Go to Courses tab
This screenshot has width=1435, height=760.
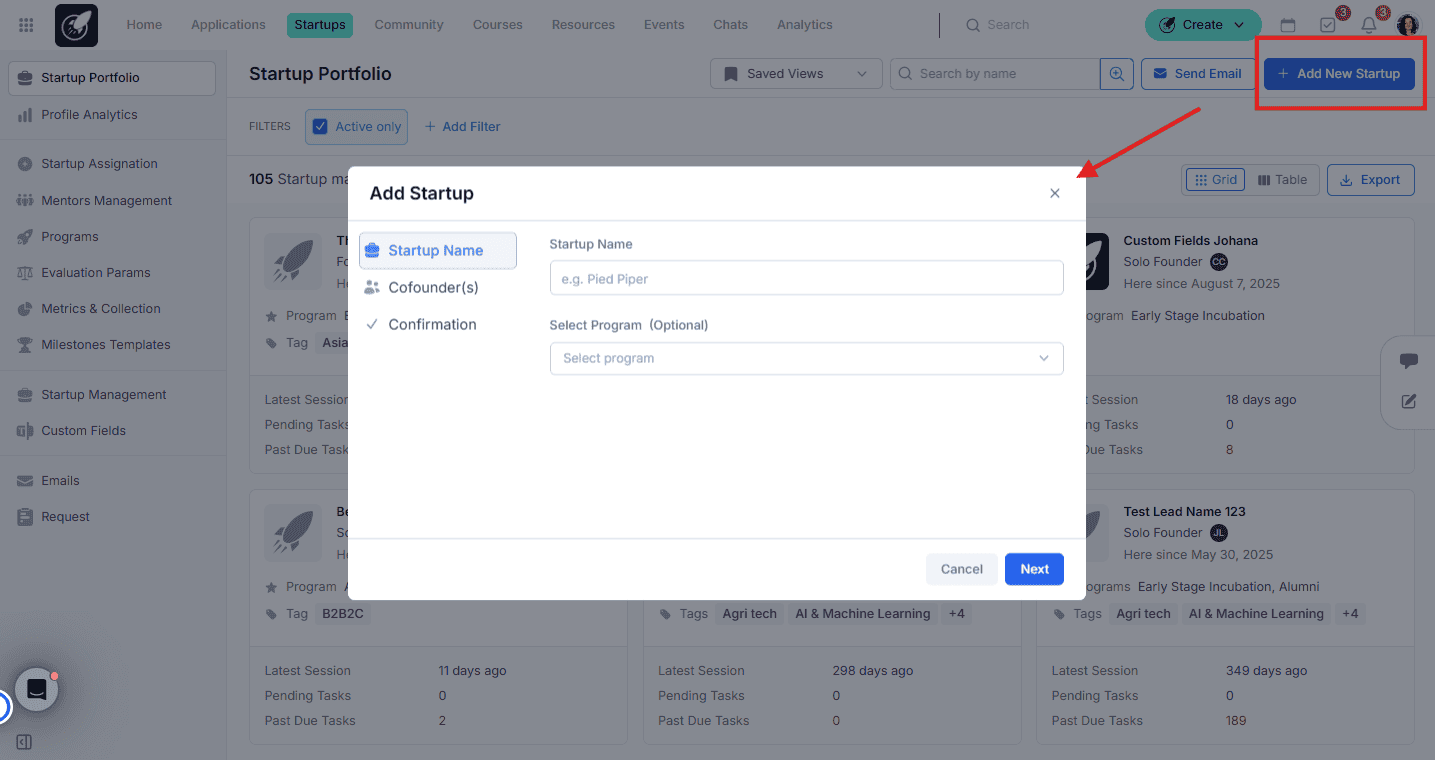coord(498,25)
